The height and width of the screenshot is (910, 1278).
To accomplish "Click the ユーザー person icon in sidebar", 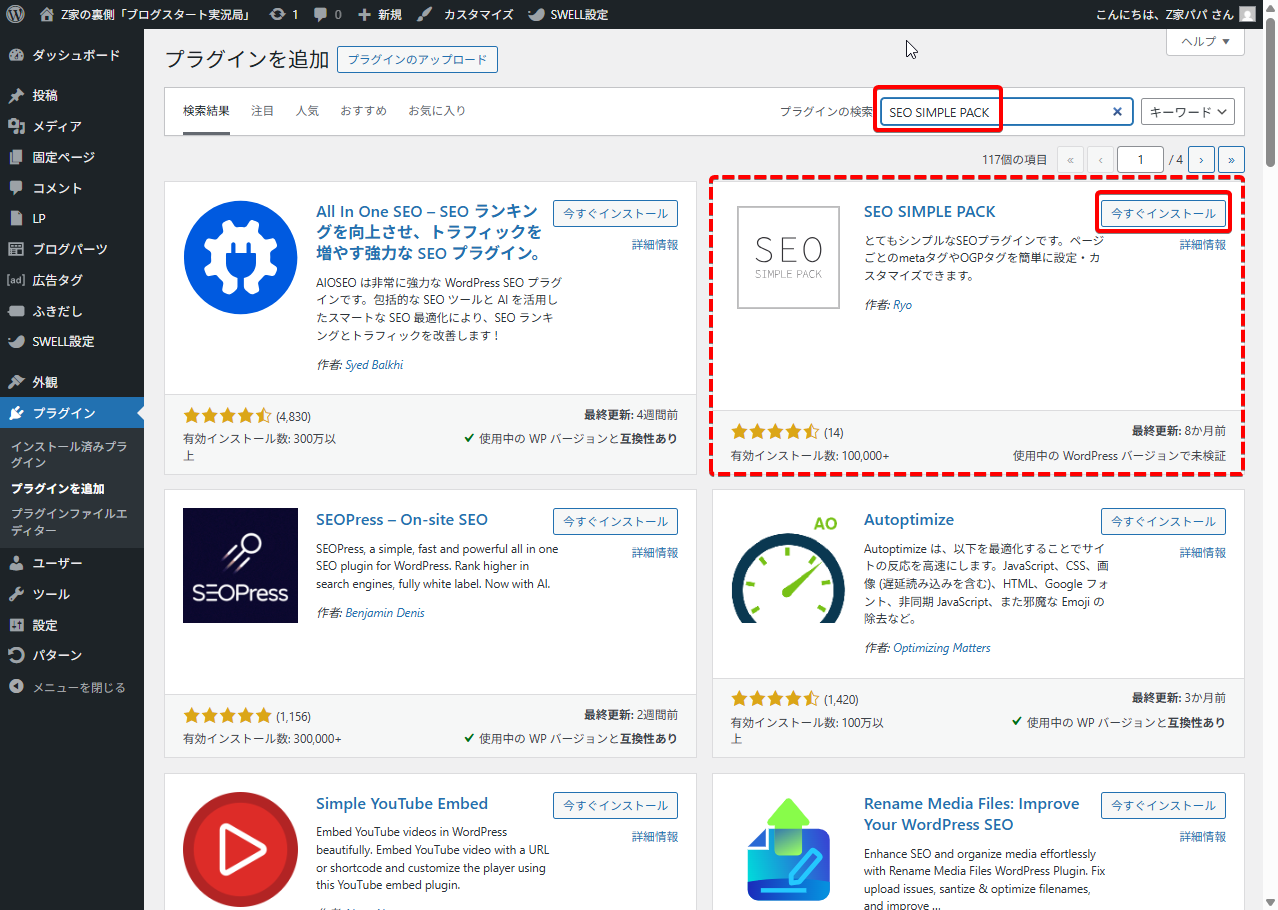I will [x=16, y=563].
